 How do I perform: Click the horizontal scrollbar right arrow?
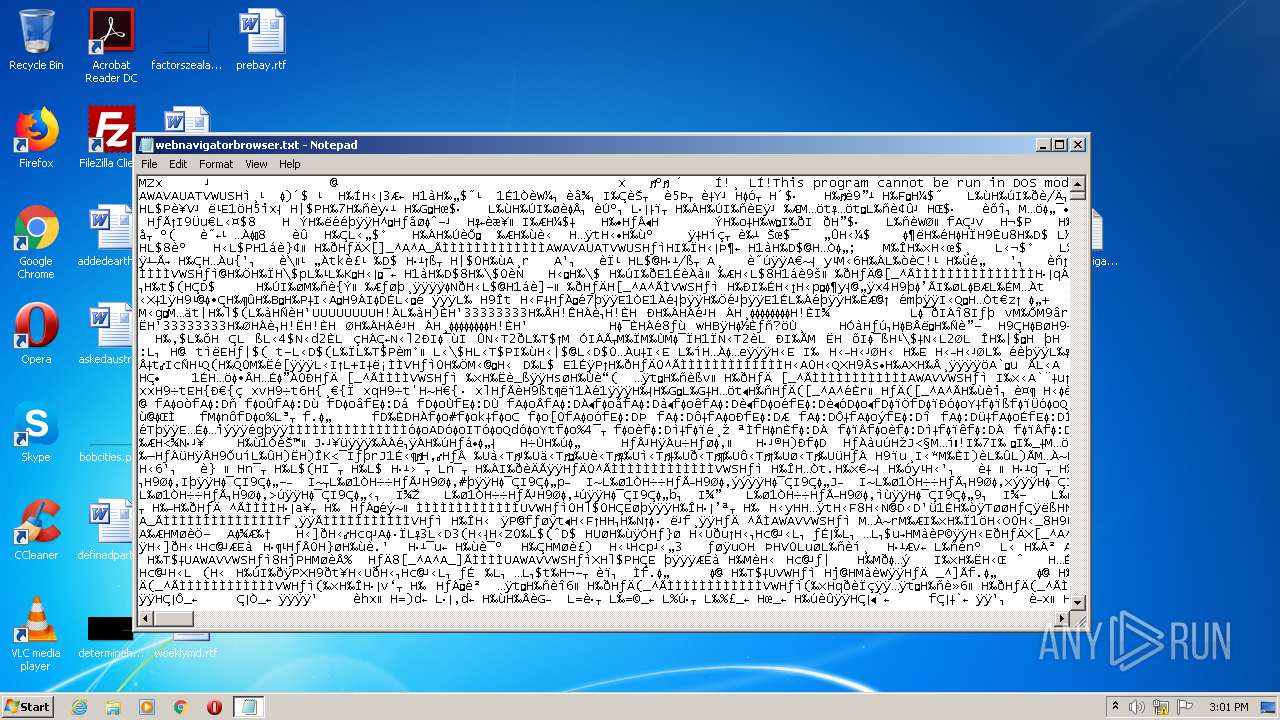pyautogui.click(x=1060, y=619)
